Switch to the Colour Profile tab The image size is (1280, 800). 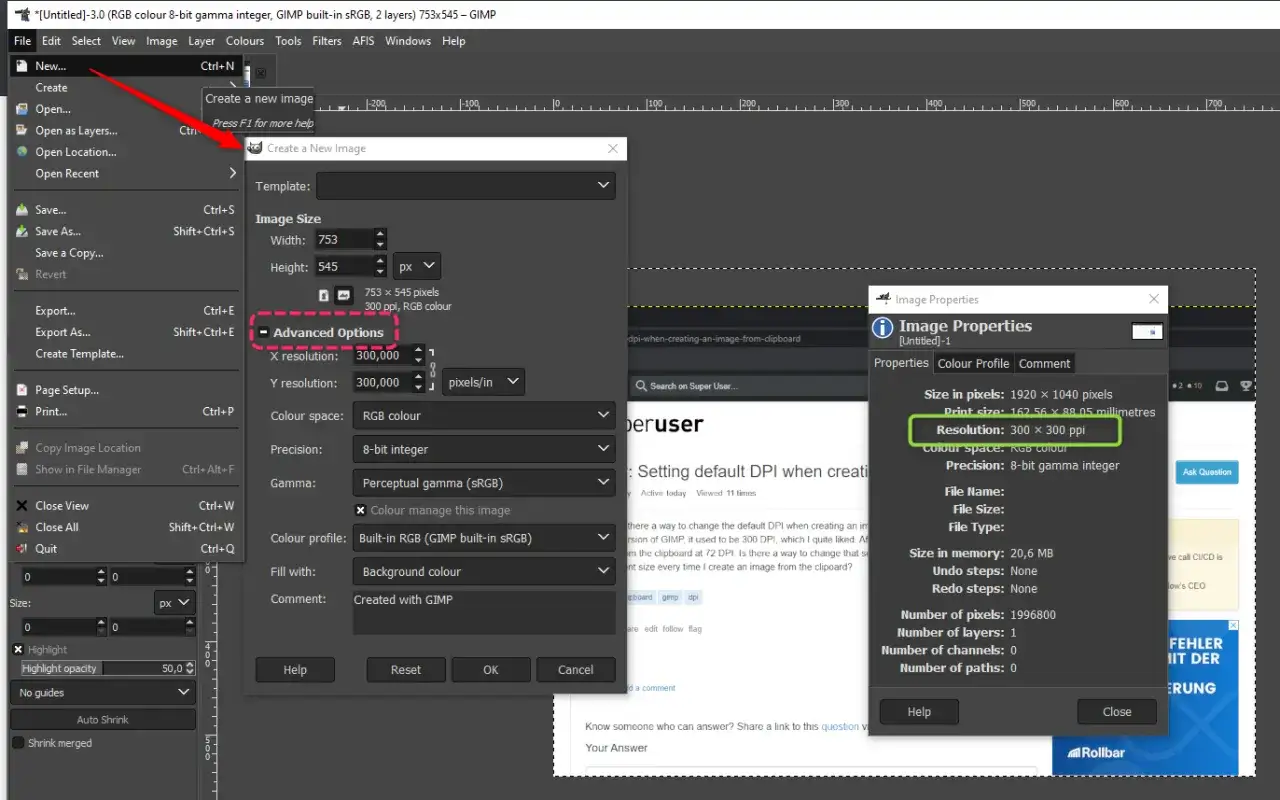tap(973, 363)
